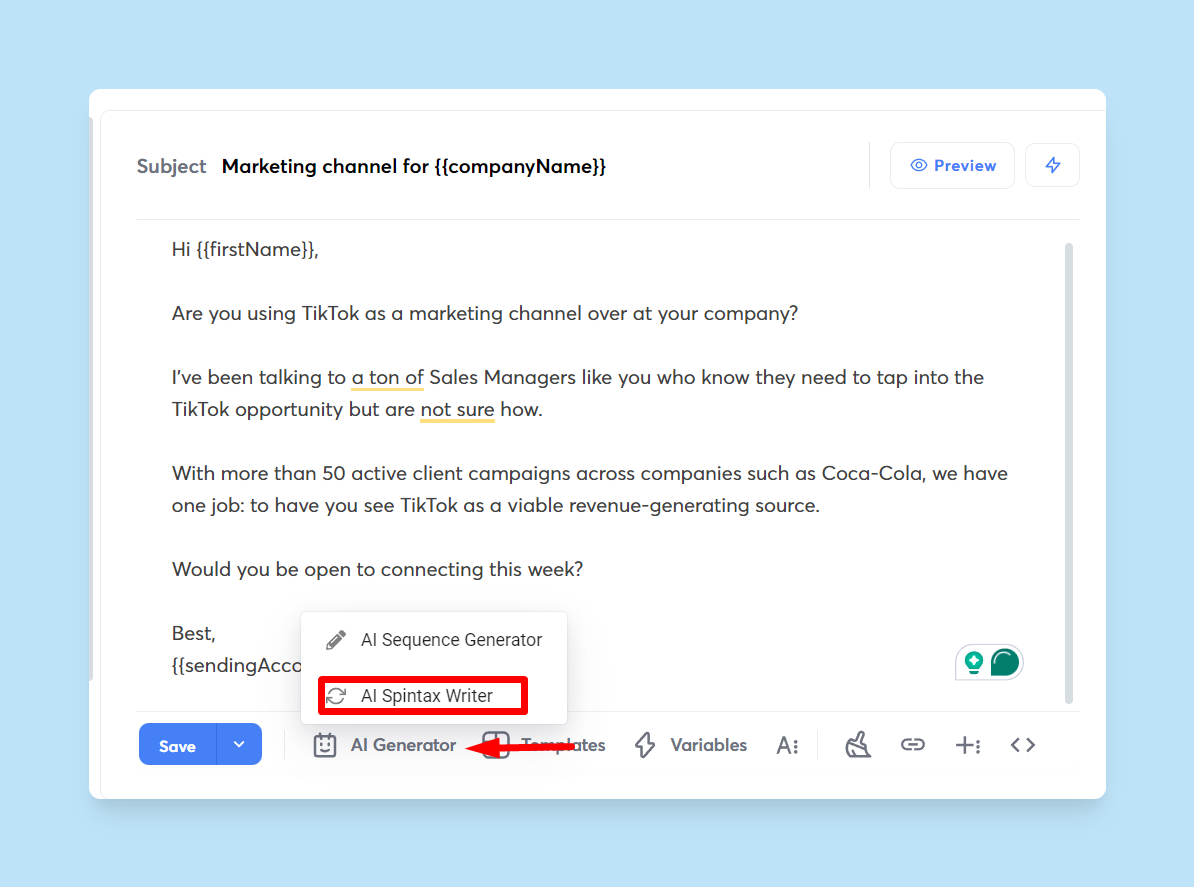Click the lightning bolt icon near Preview
Screen dimensions: 1194x887
point(1052,164)
